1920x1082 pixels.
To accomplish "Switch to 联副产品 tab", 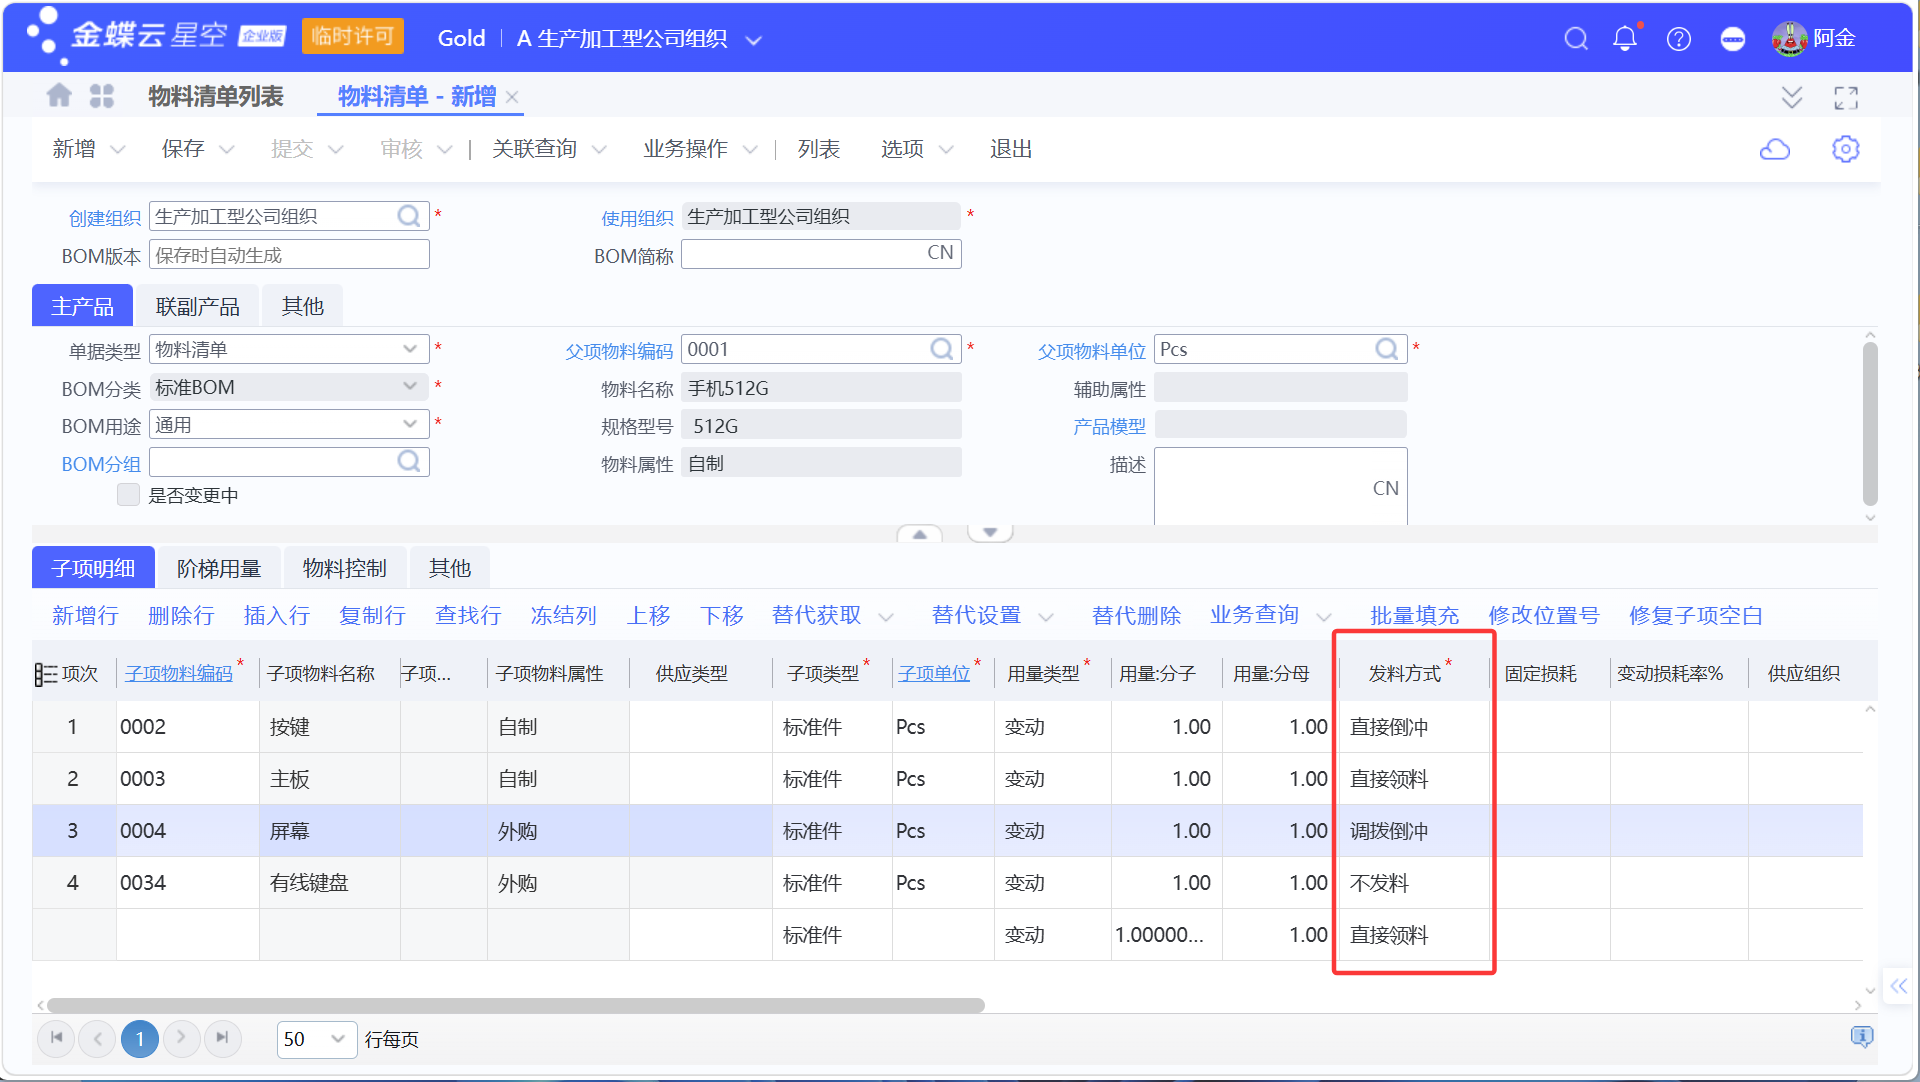I will pyautogui.click(x=198, y=306).
